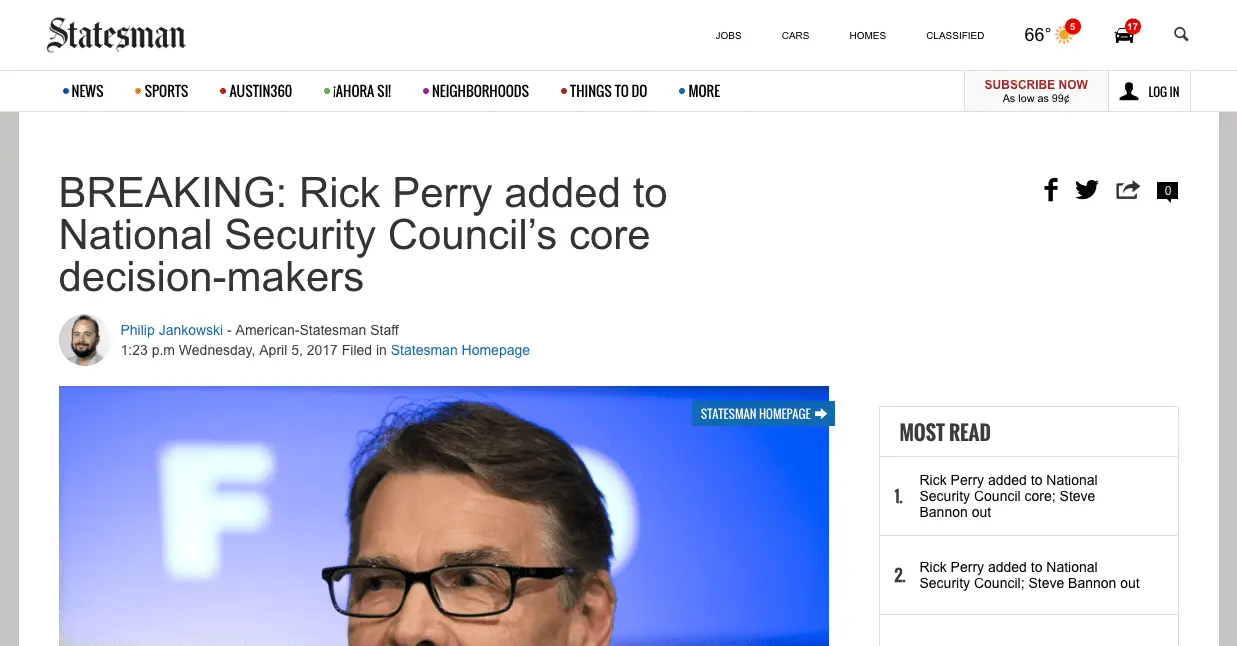Viewport: 1237px width, 646px height.
Task: Open first Most Read story about Bannon
Action: 1009,496
